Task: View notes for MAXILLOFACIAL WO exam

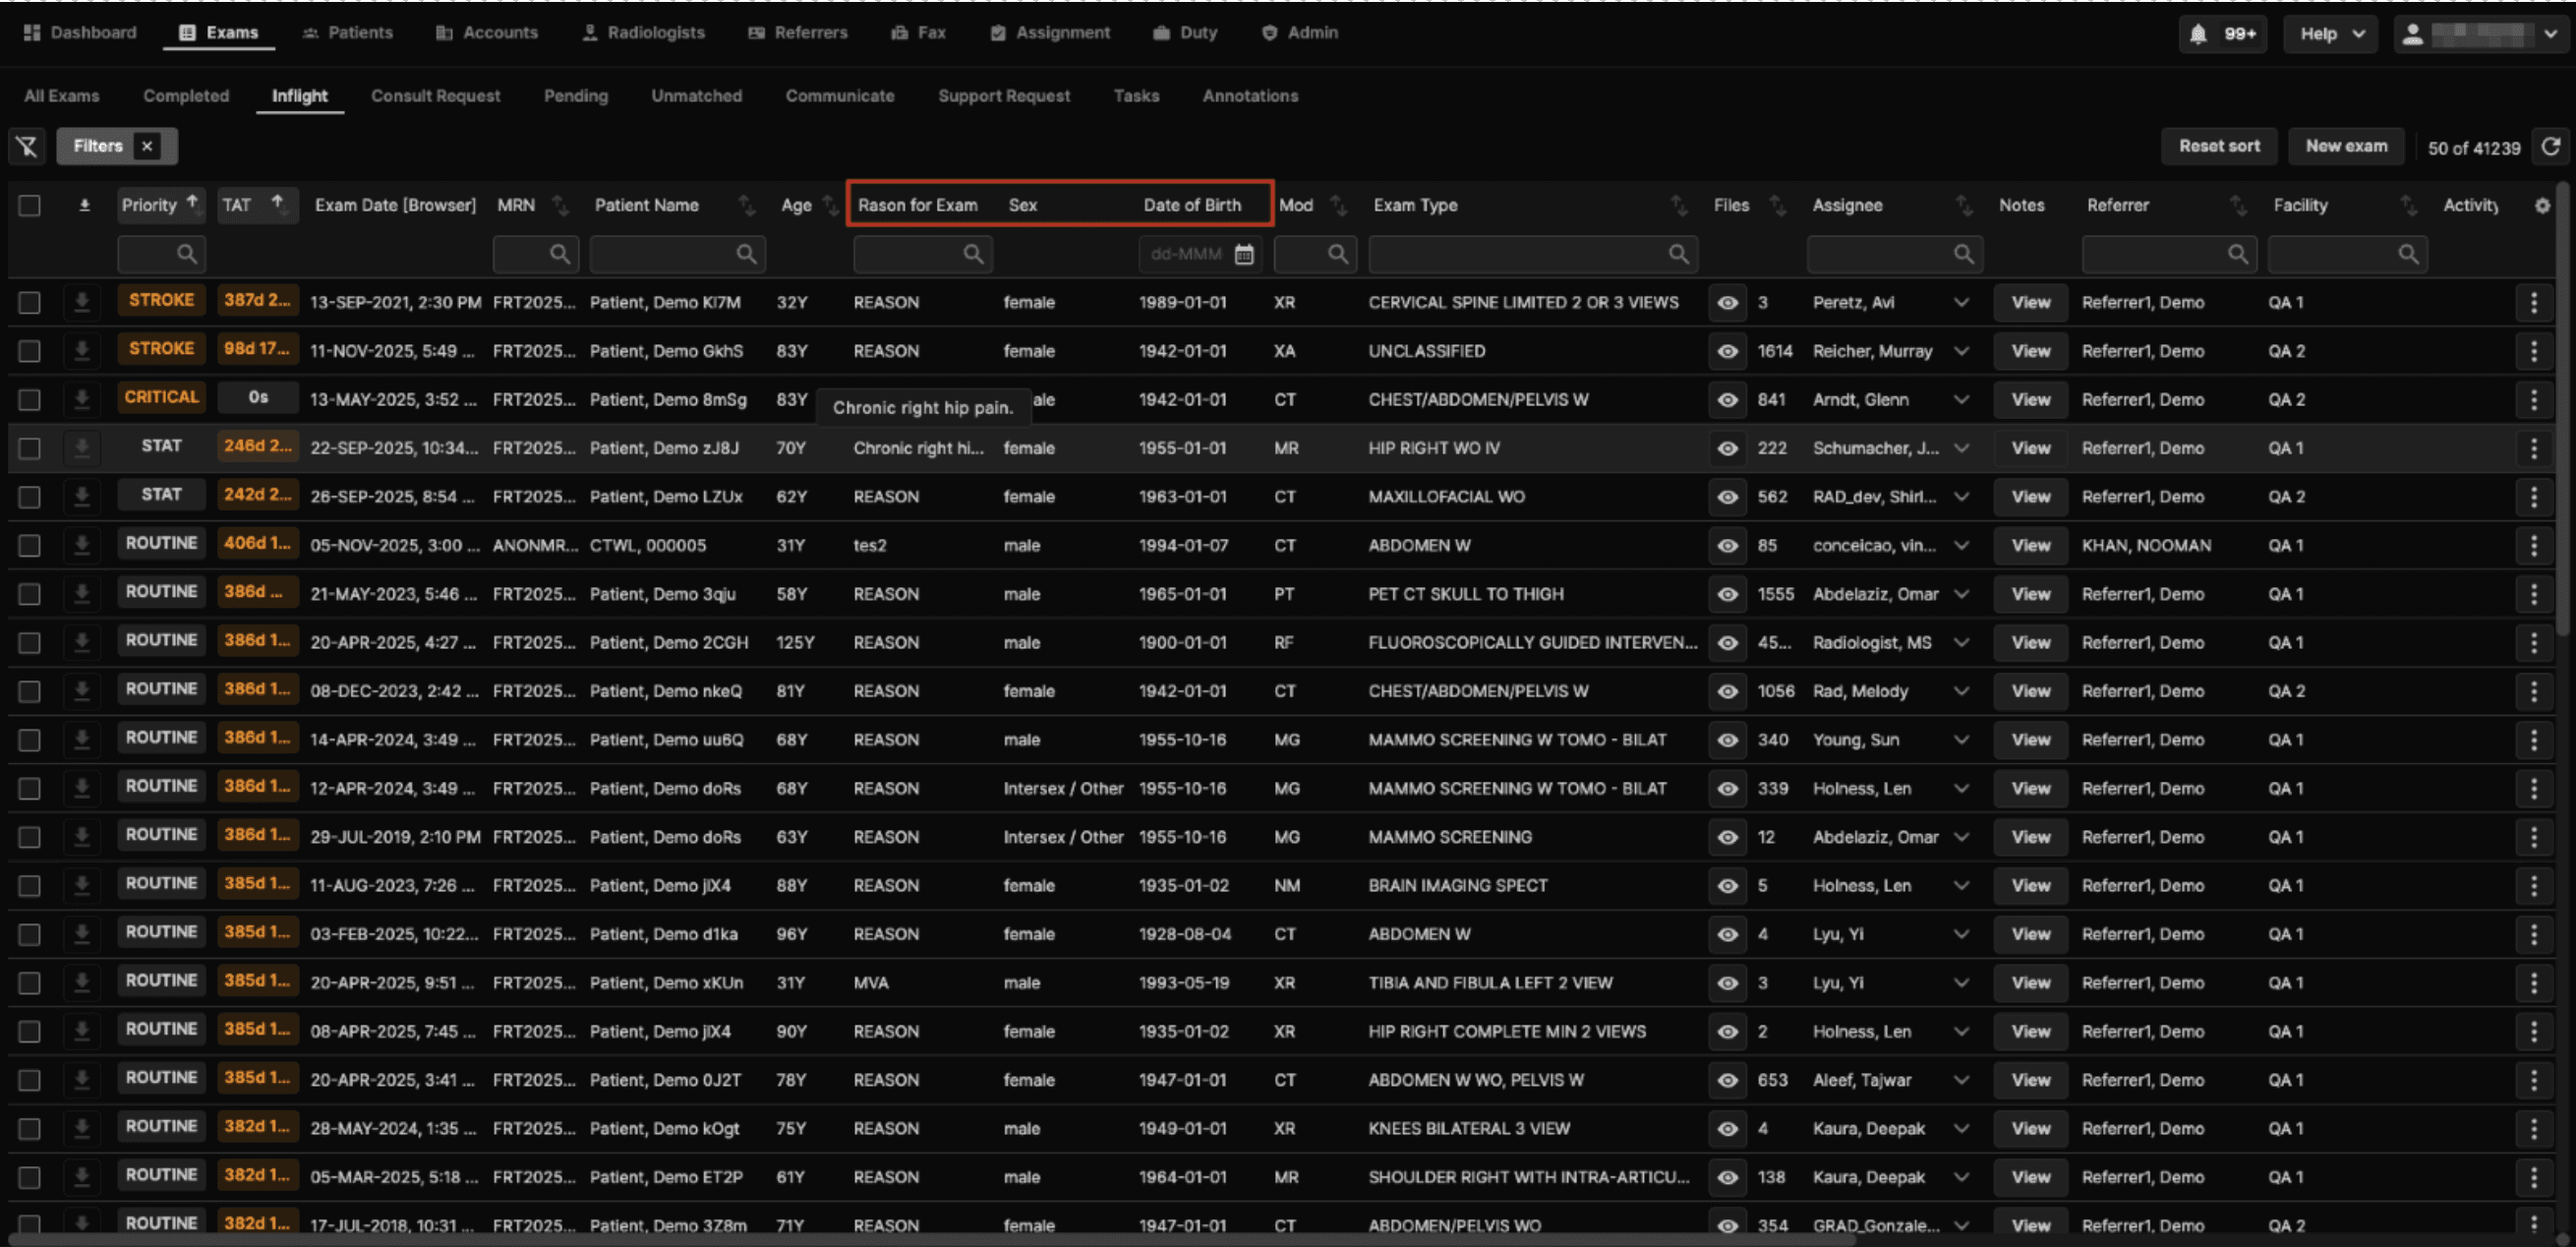Action: tap(2030, 497)
